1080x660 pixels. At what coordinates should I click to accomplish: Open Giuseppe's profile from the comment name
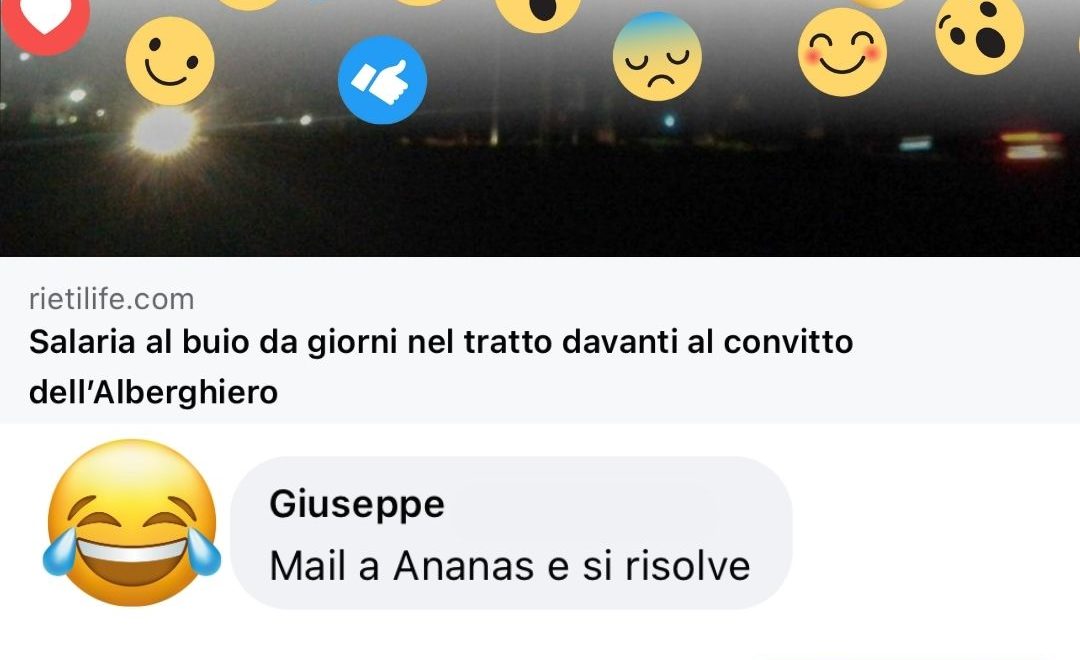(x=357, y=504)
